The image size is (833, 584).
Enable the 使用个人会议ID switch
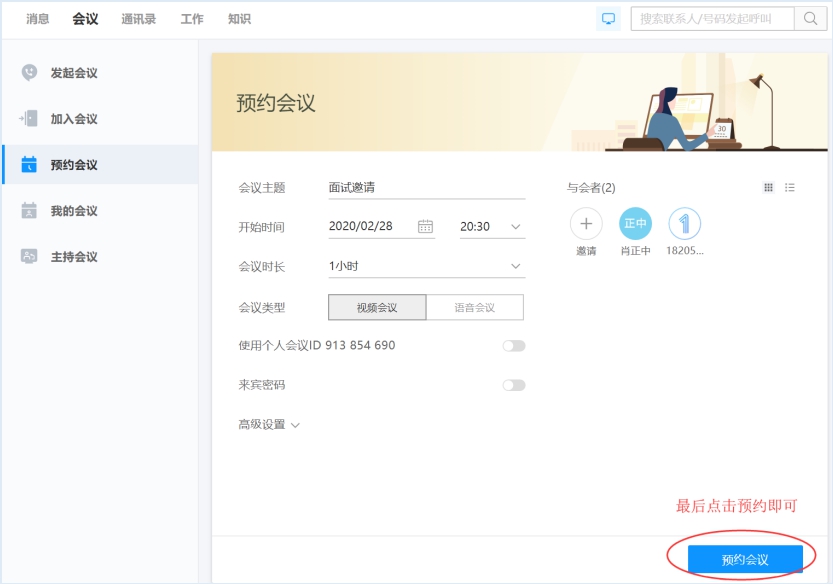(513, 345)
